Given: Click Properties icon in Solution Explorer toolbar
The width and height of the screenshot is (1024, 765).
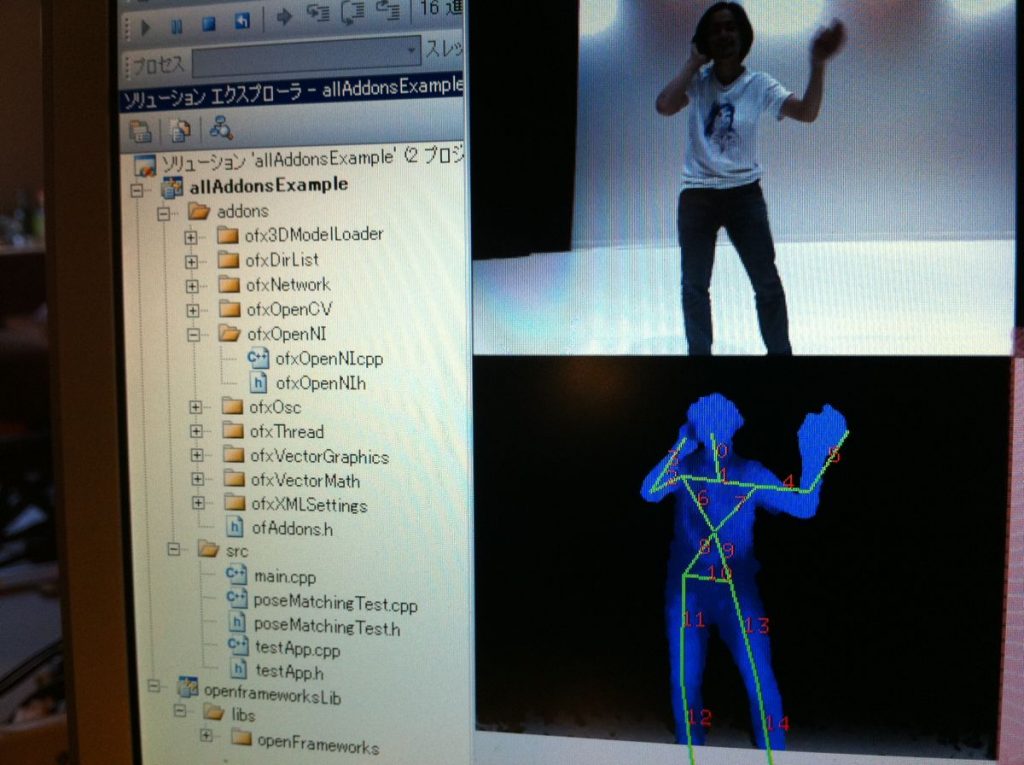Looking at the screenshot, I should click(140, 131).
